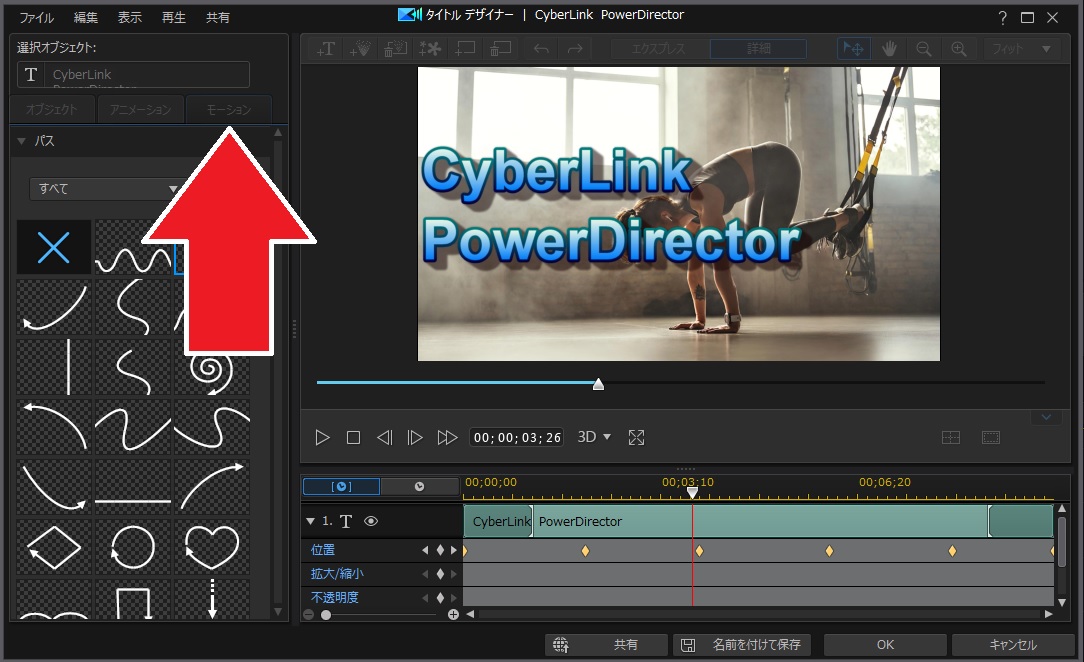Zoom out the keyframe timeline with minus
This screenshot has height=662, width=1084.
[x=308, y=614]
